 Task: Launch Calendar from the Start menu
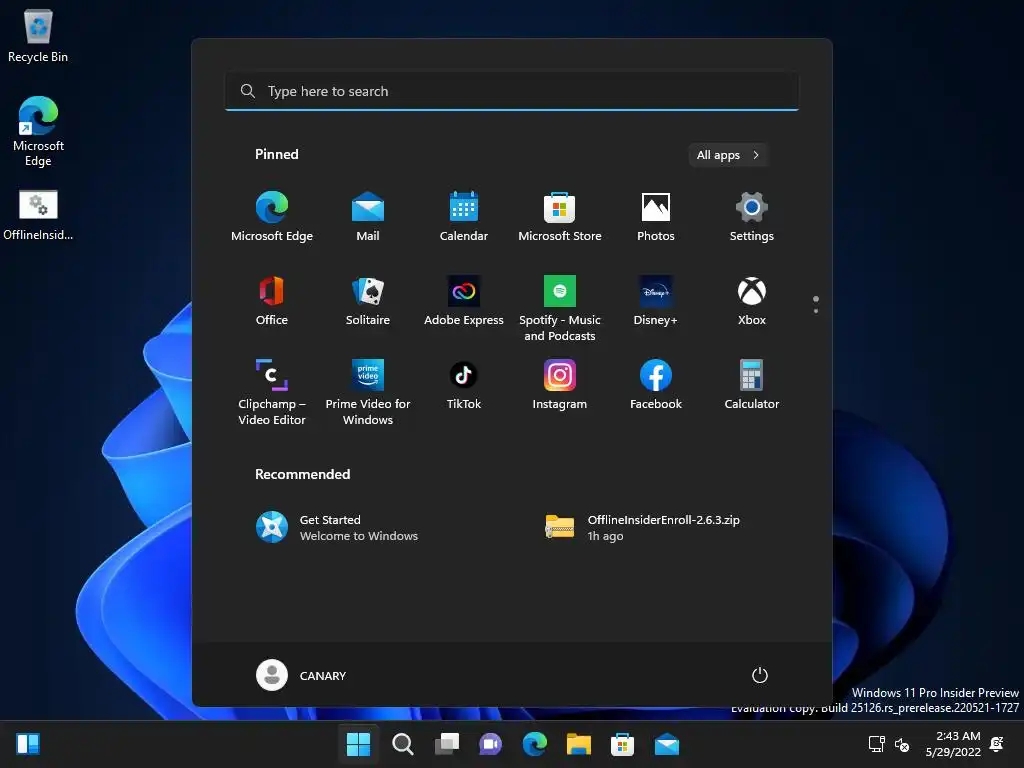coord(464,217)
